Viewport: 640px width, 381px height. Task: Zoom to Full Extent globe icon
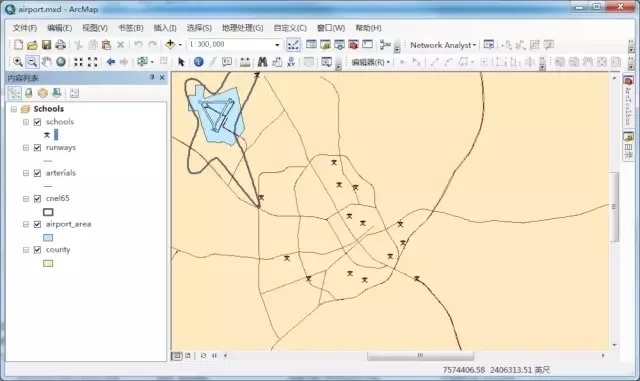pos(61,62)
